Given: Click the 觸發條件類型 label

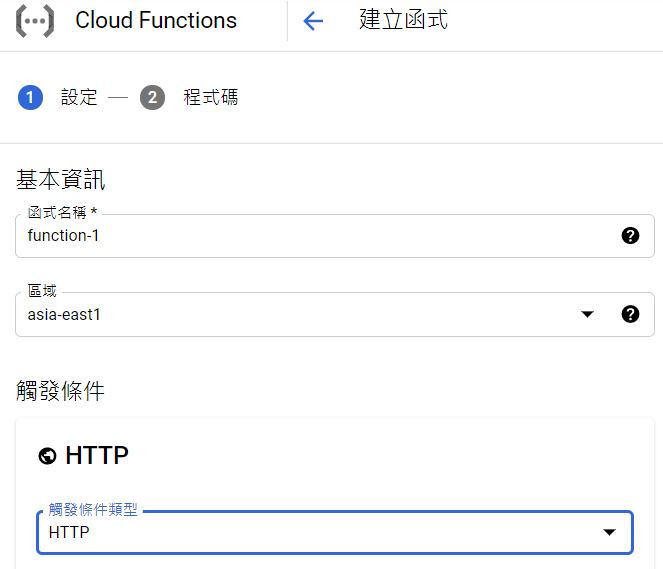Looking at the screenshot, I should pos(93,510).
